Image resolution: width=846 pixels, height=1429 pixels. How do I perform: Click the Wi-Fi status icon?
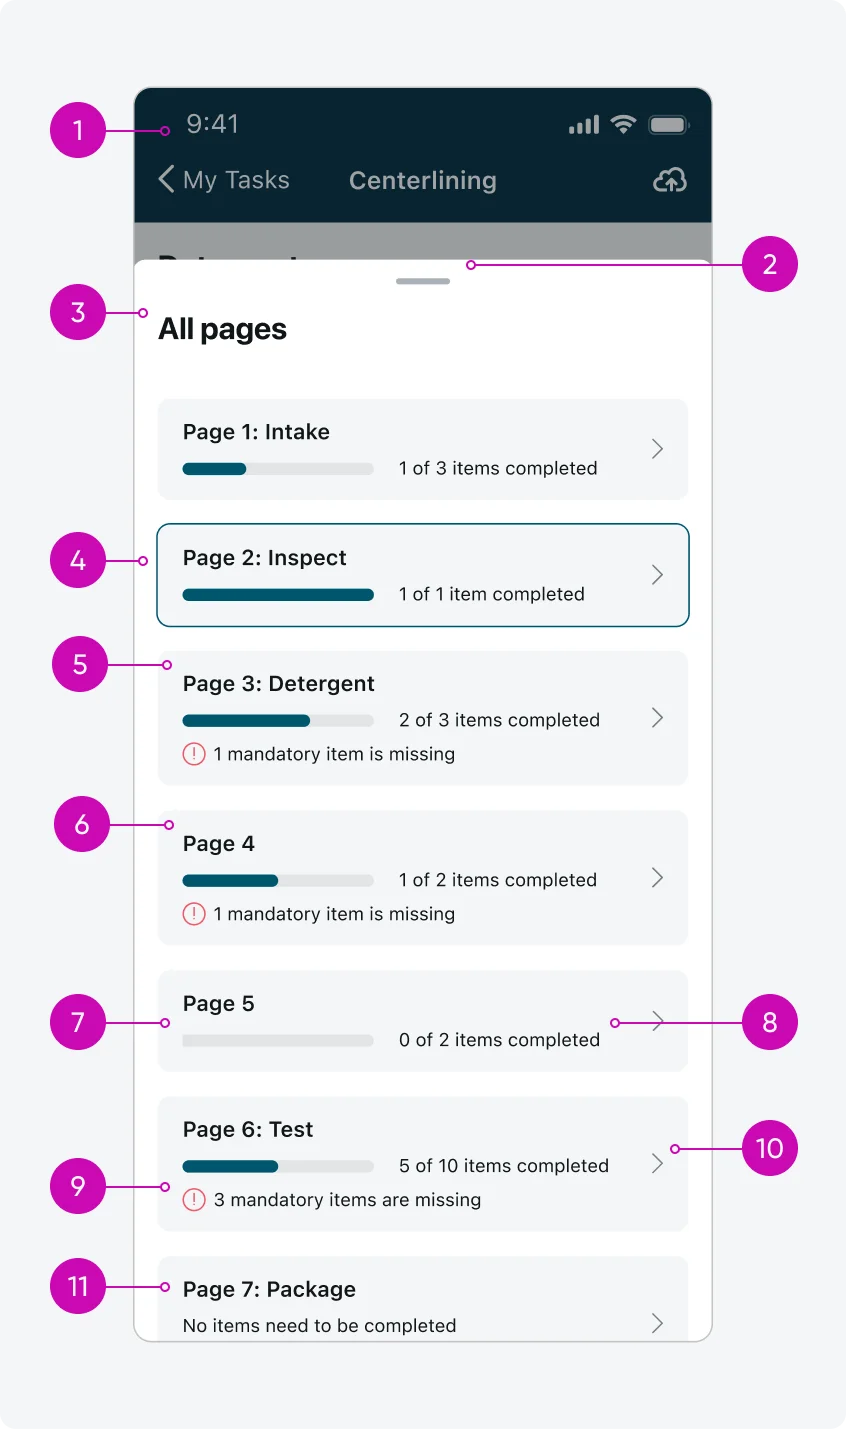623,124
